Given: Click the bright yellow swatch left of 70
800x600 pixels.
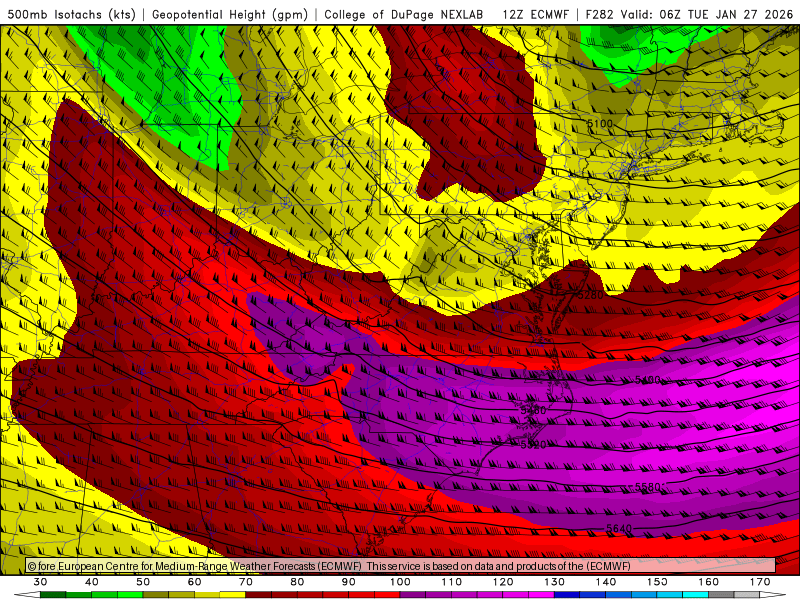Looking at the screenshot, I should tap(233, 595).
